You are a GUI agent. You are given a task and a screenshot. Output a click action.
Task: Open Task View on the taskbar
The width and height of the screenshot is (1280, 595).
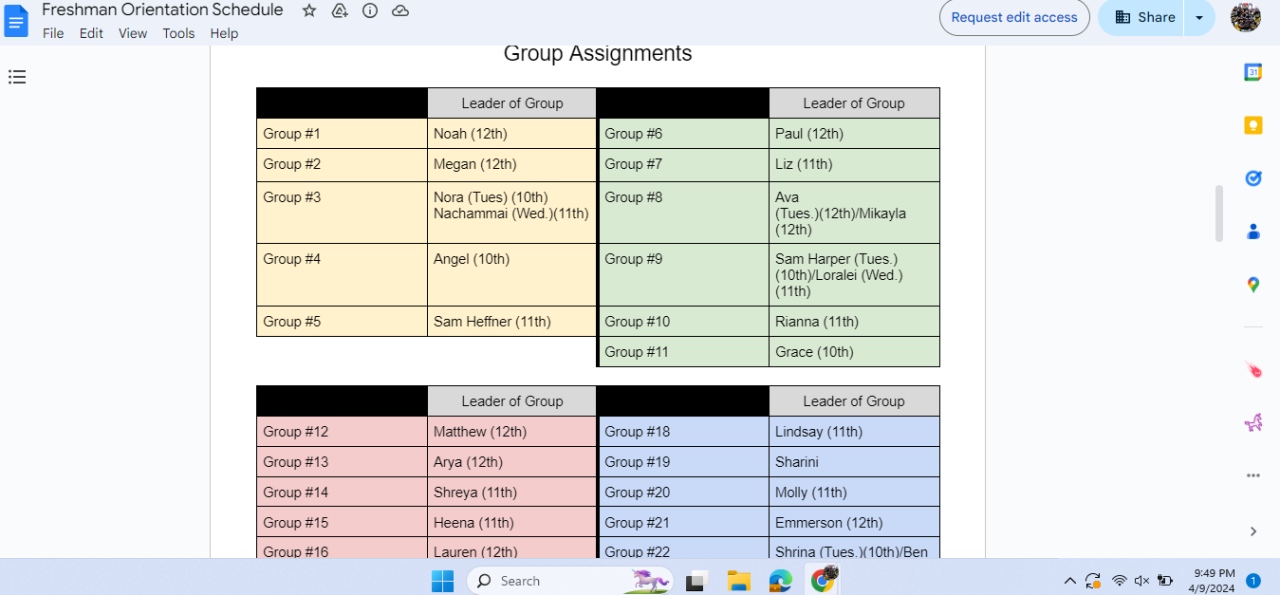pyautogui.click(x=697, y=580)
